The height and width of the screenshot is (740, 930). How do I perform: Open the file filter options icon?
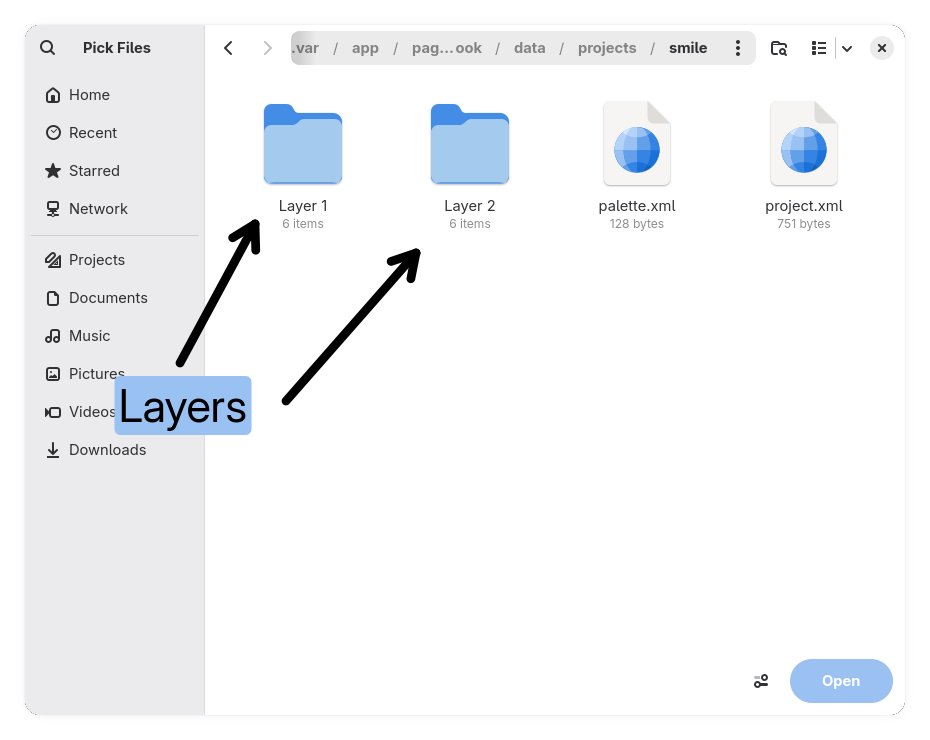pyautogui.click(x=761, y=681)
